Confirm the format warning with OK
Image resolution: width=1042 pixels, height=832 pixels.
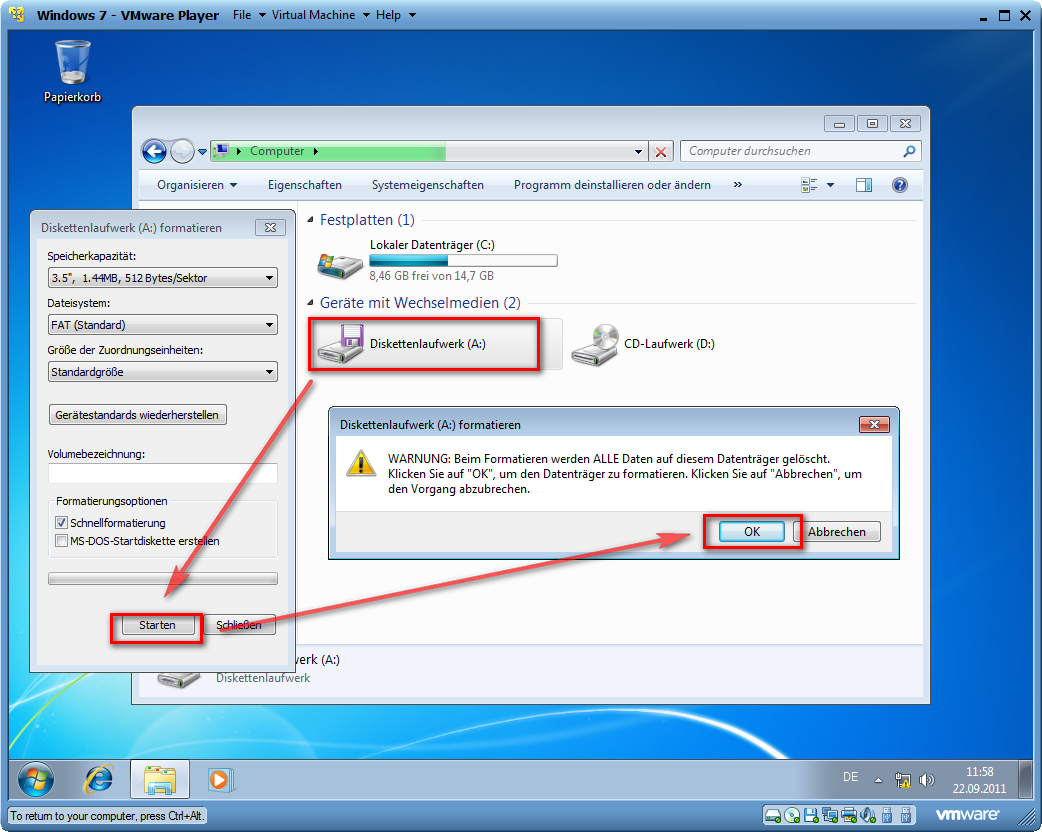pos(752,532)
